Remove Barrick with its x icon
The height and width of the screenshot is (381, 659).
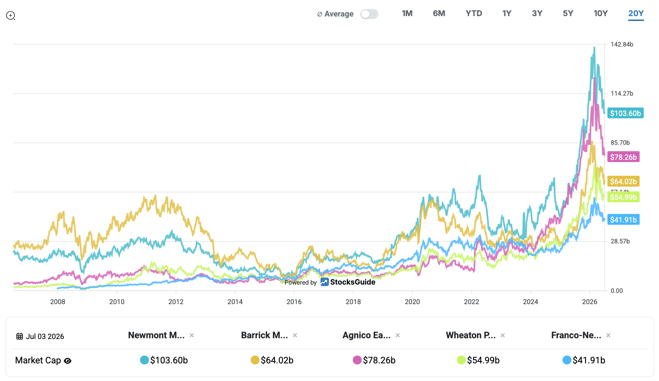point(295,335)
